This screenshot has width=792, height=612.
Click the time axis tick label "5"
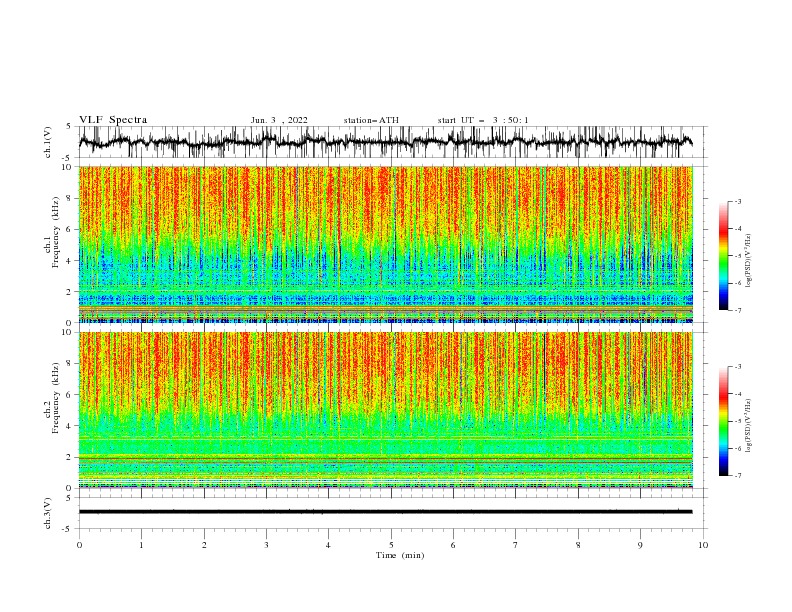(x=391, y=545)
